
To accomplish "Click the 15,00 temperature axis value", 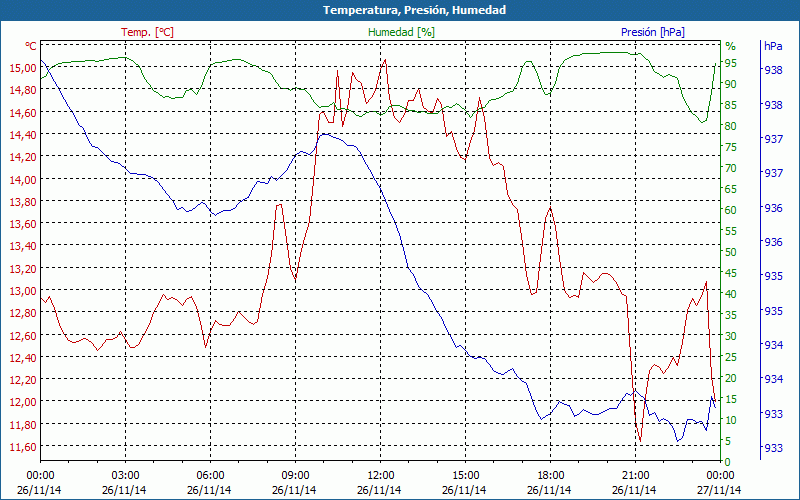I will (21, 68).
